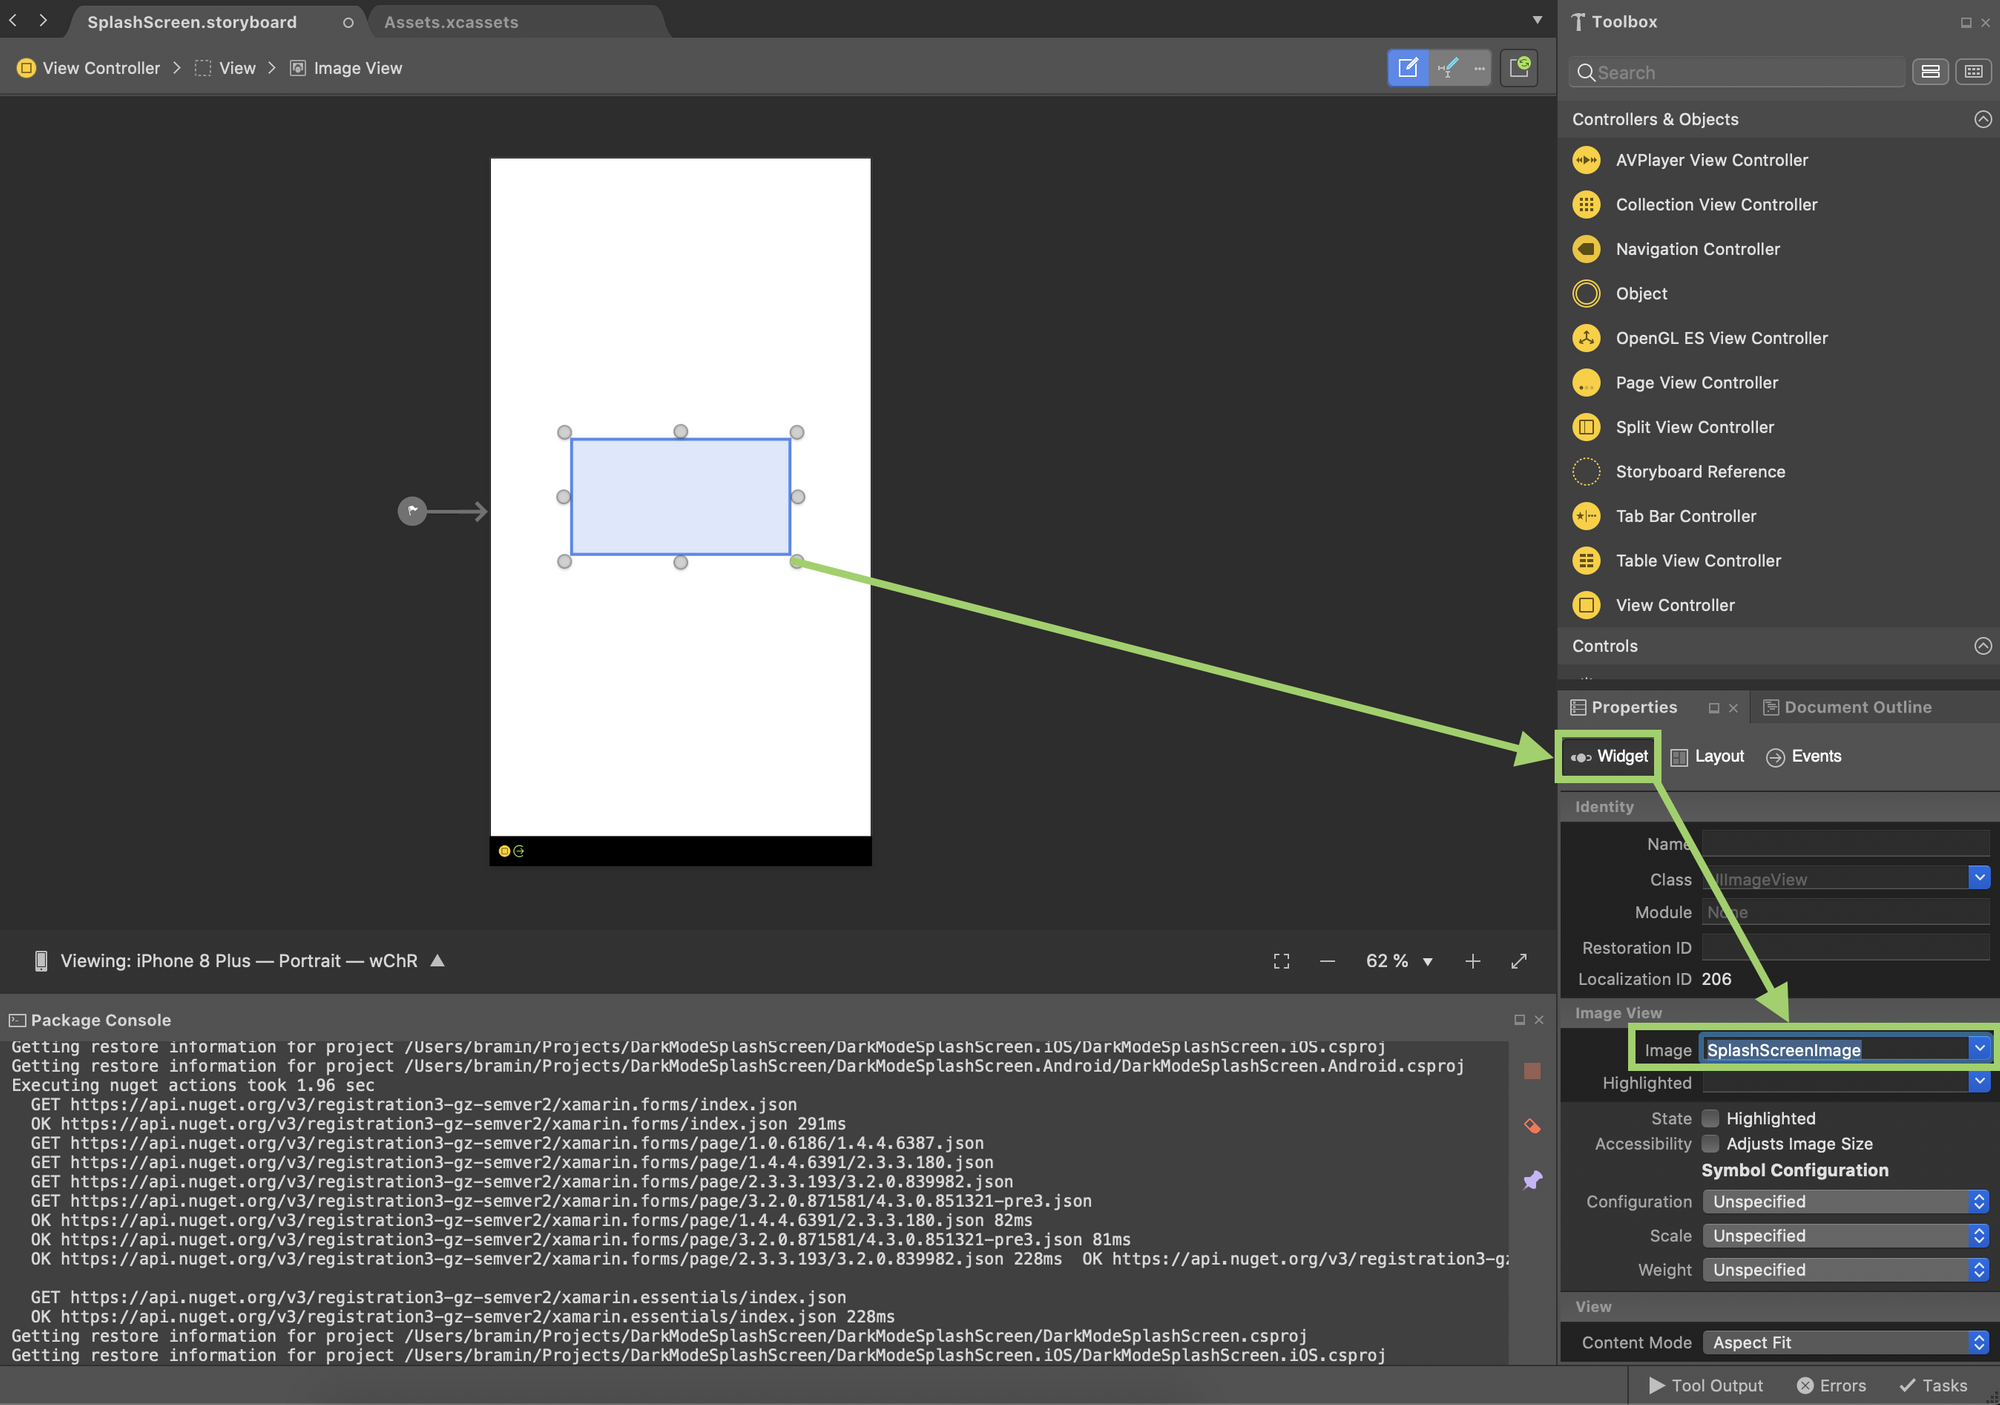Open the Layout properties tab
Screen dimensions: 2000x1405
point(1708,757)
